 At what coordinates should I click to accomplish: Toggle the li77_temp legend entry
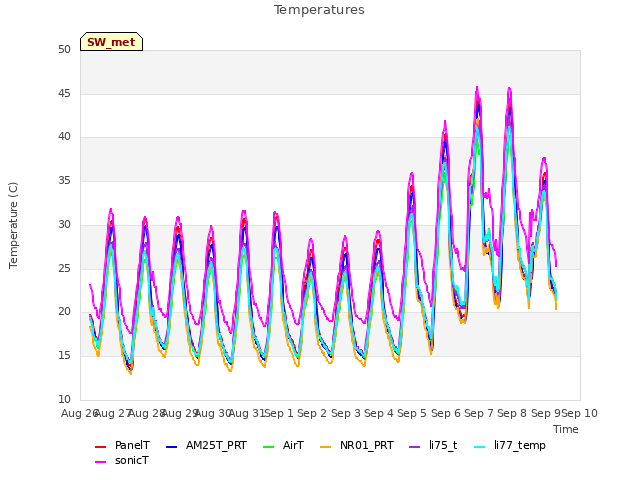click(x=510, y=445)
